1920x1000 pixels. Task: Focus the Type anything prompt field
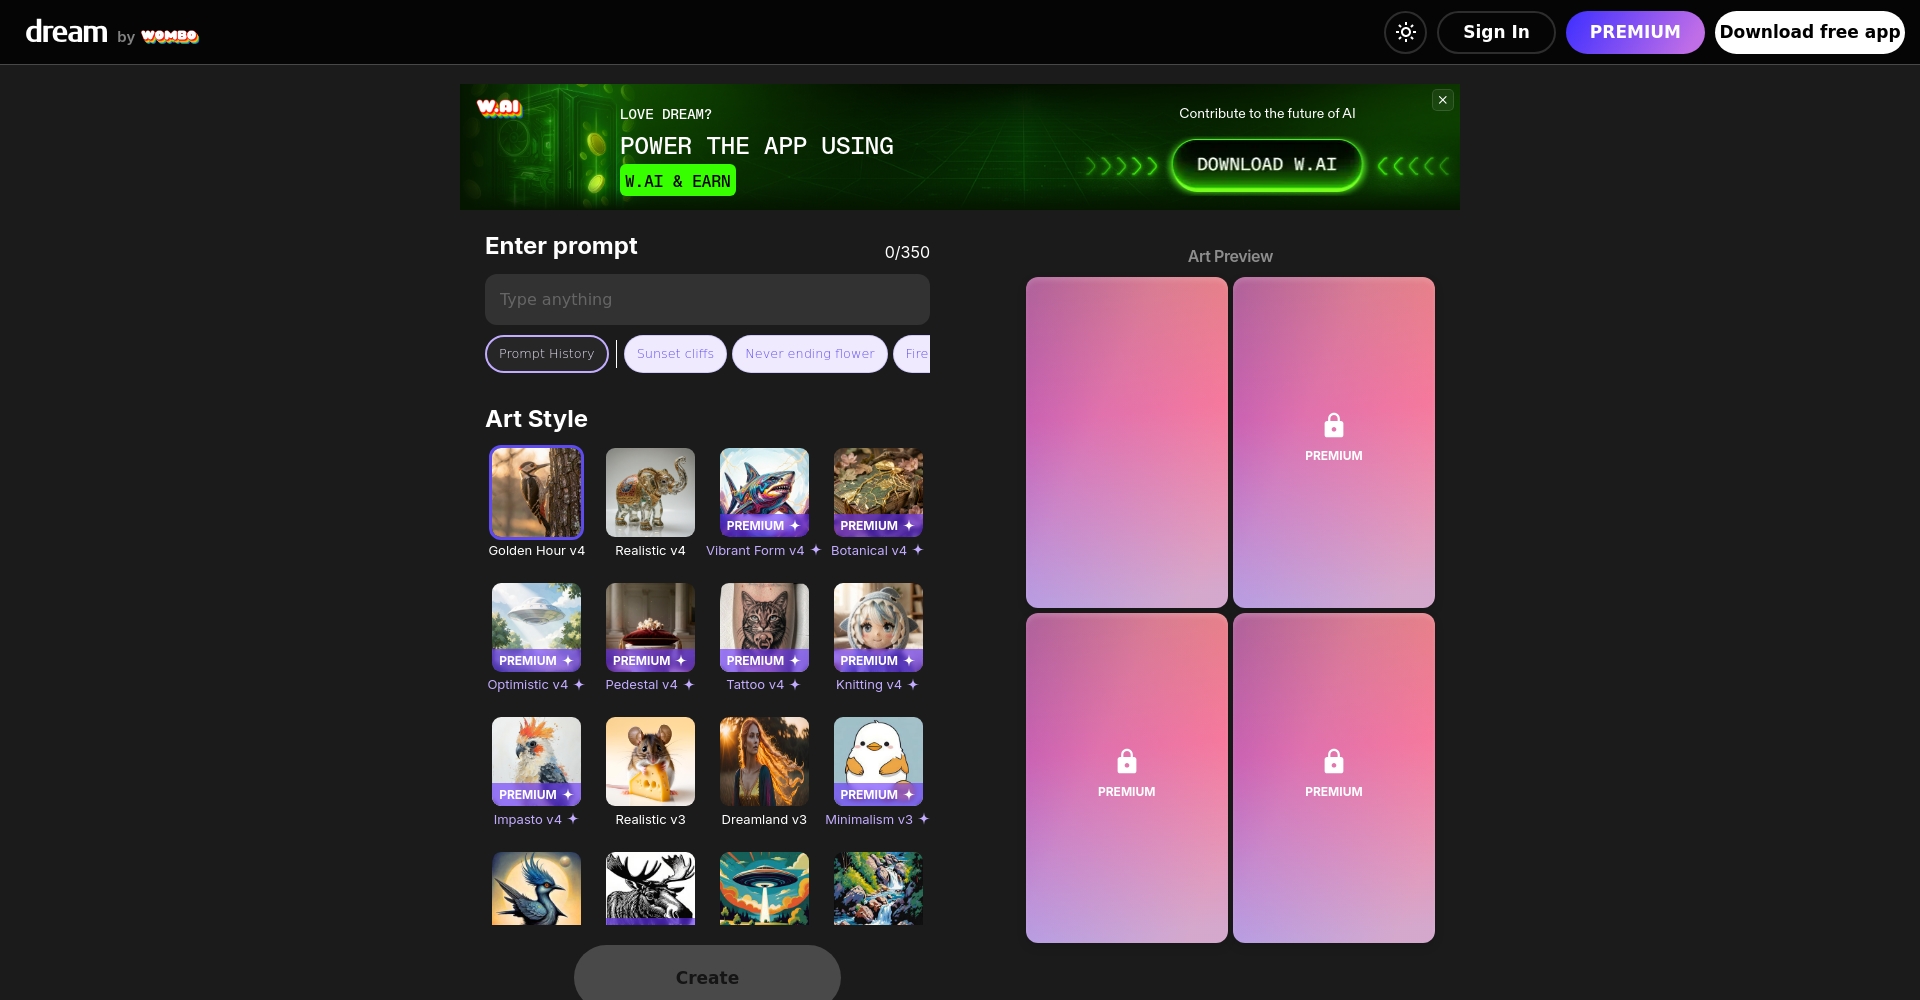tap(707, 300)
